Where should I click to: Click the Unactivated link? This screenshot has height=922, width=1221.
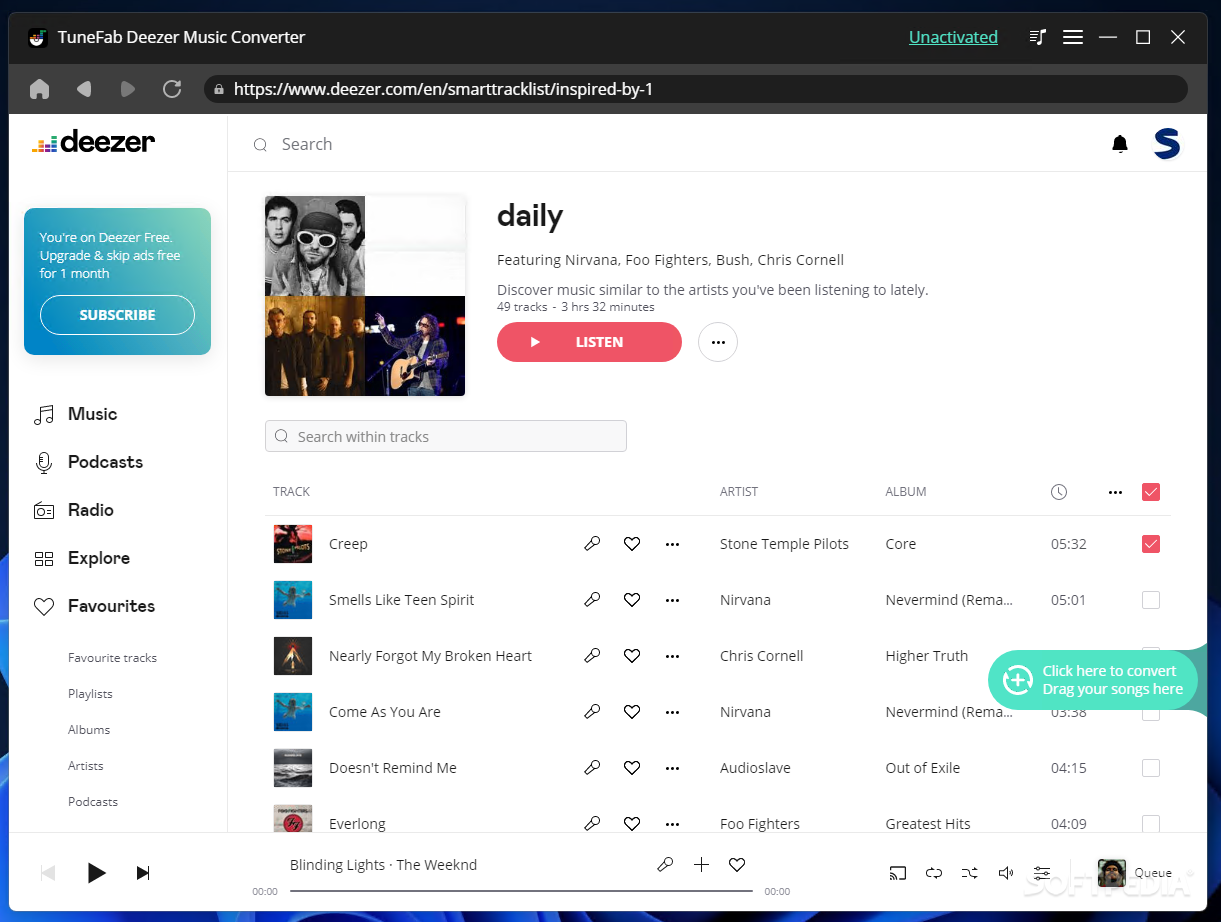[x=953, y=37]
